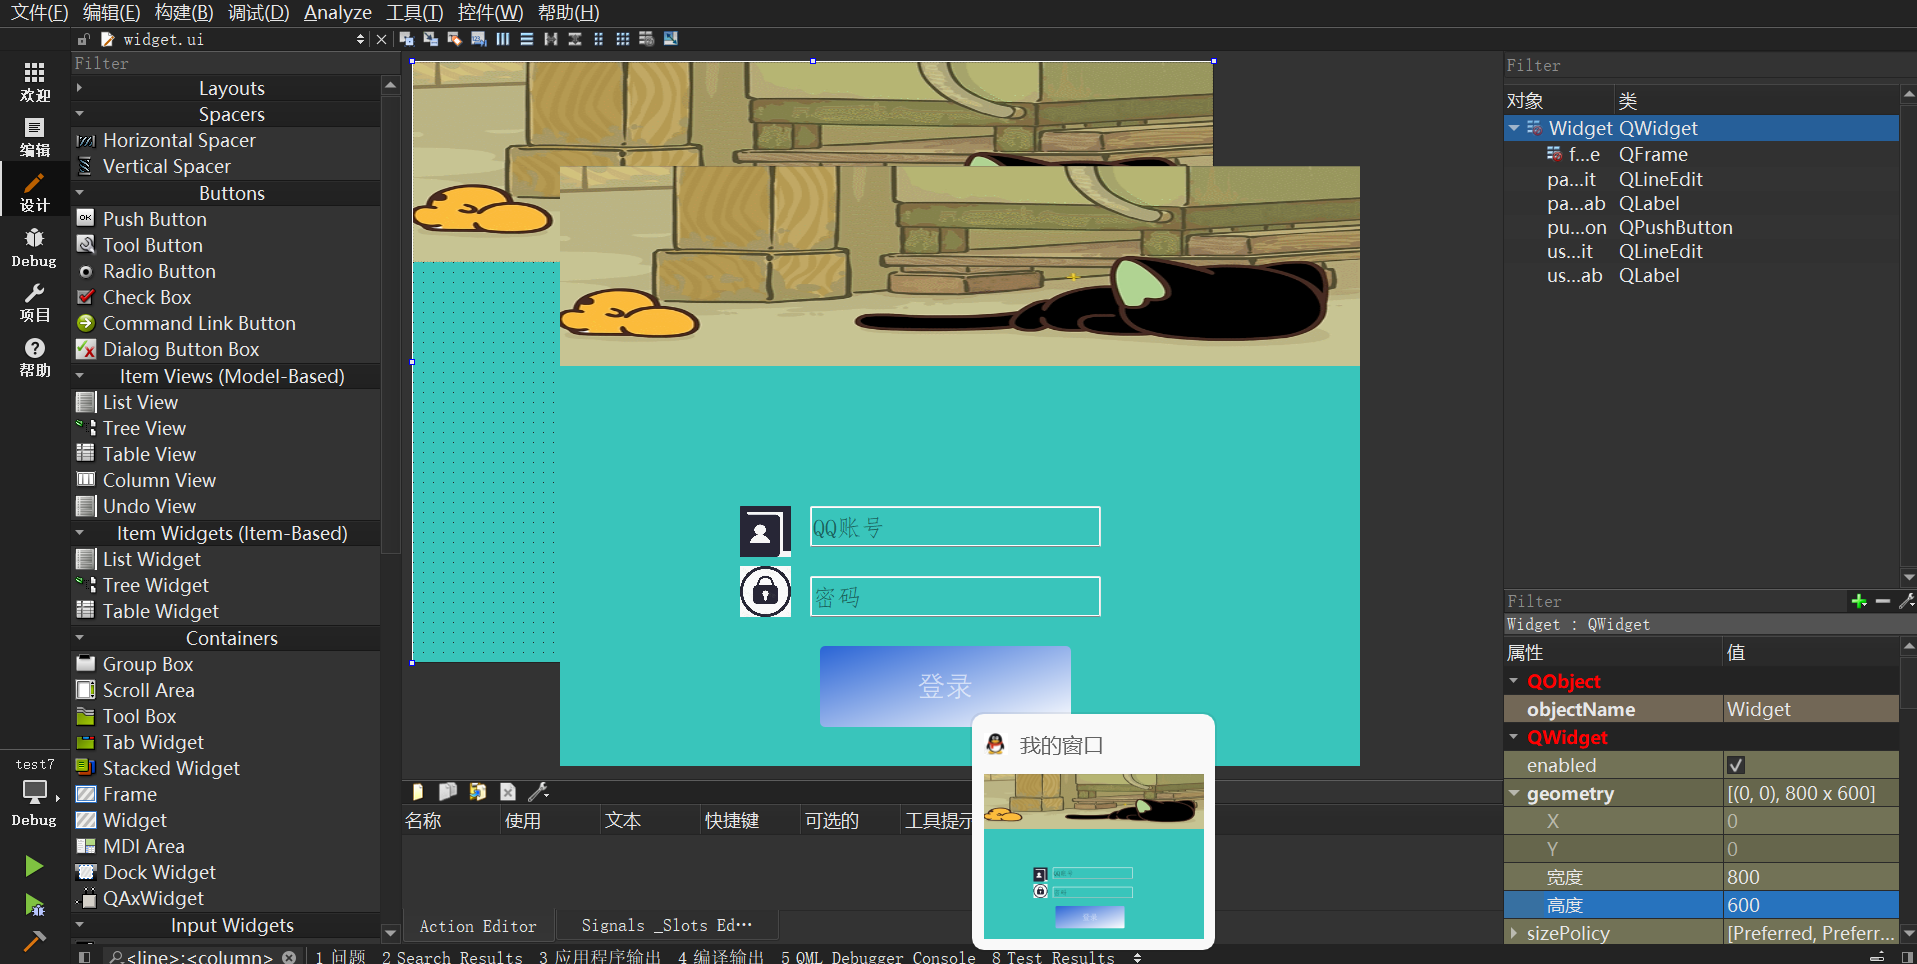1917x964 pixels.
Task: Select Edit Buddies mode toolbar icon
Action: (455, 39)
